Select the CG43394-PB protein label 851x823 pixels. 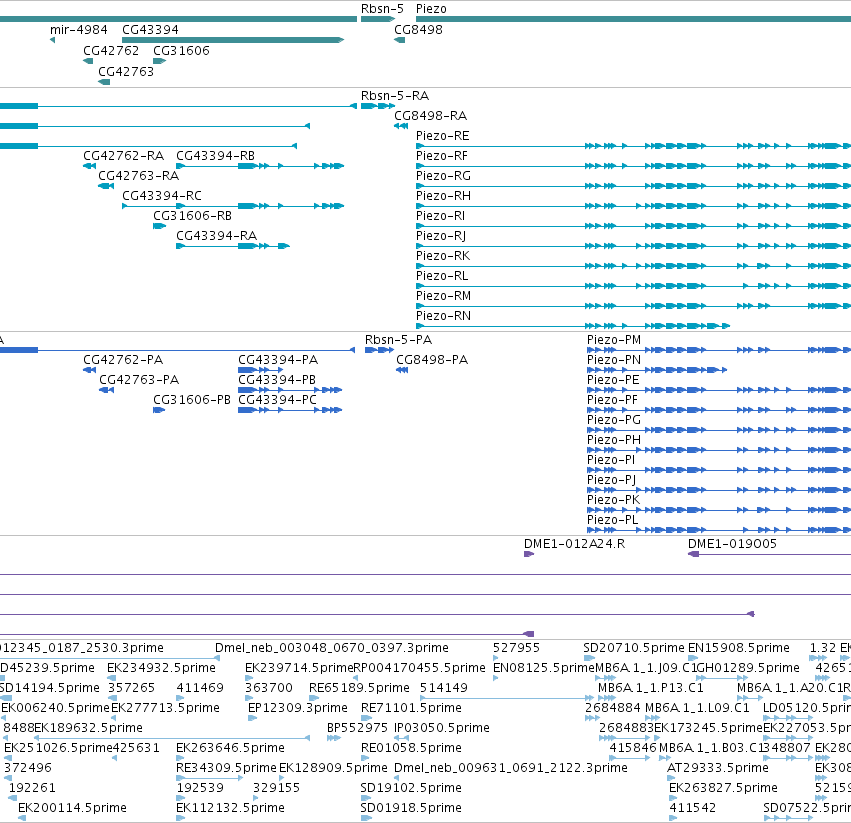[277, 379]
